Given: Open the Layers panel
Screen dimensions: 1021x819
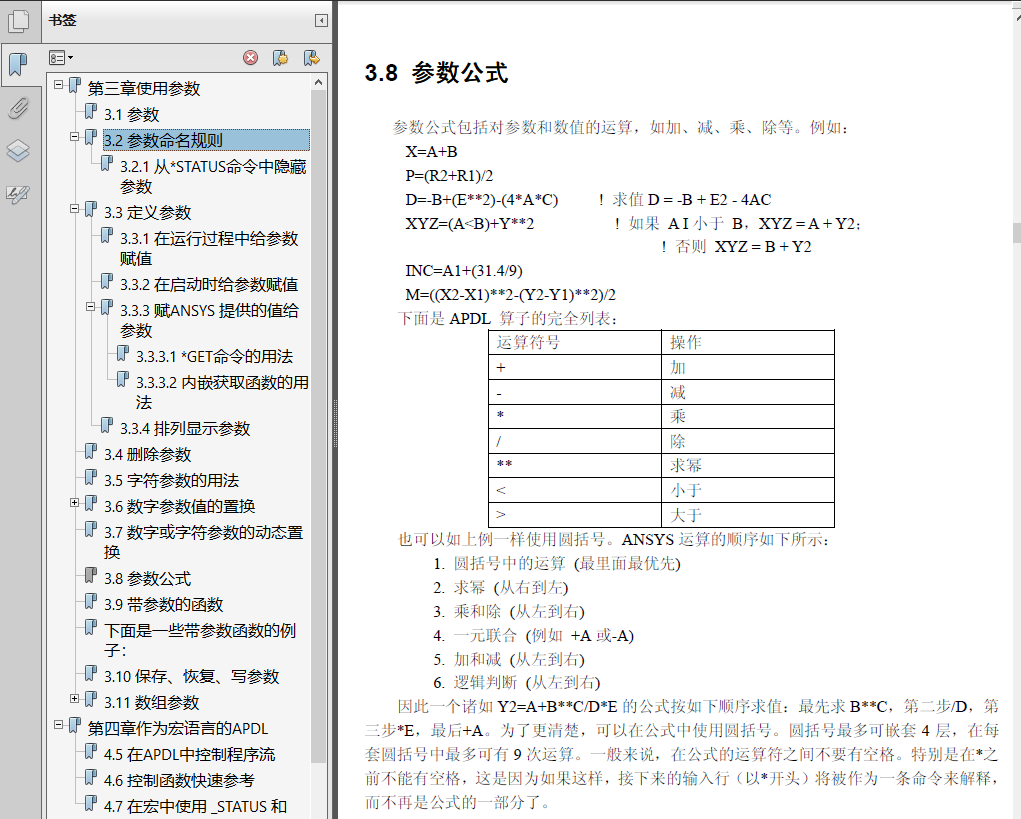Looking at the screenshot, I should [x=17, y=151].
